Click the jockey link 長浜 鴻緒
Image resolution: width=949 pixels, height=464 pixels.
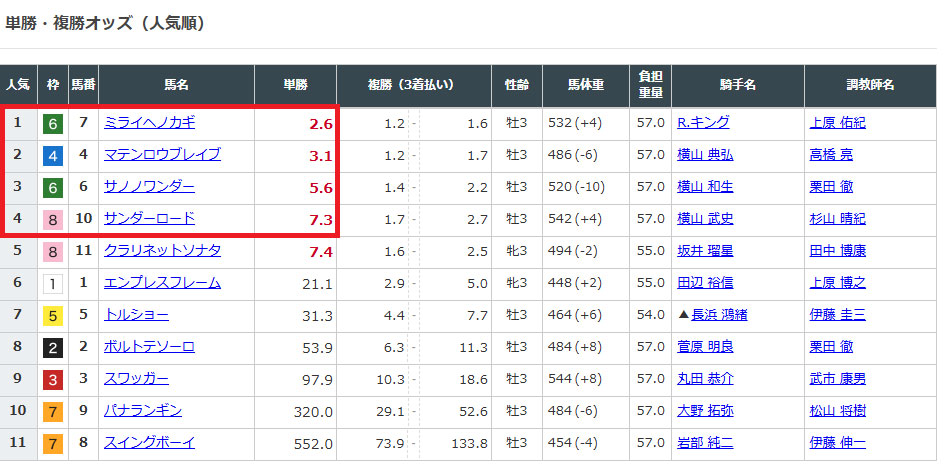click(x=712, y=315)
